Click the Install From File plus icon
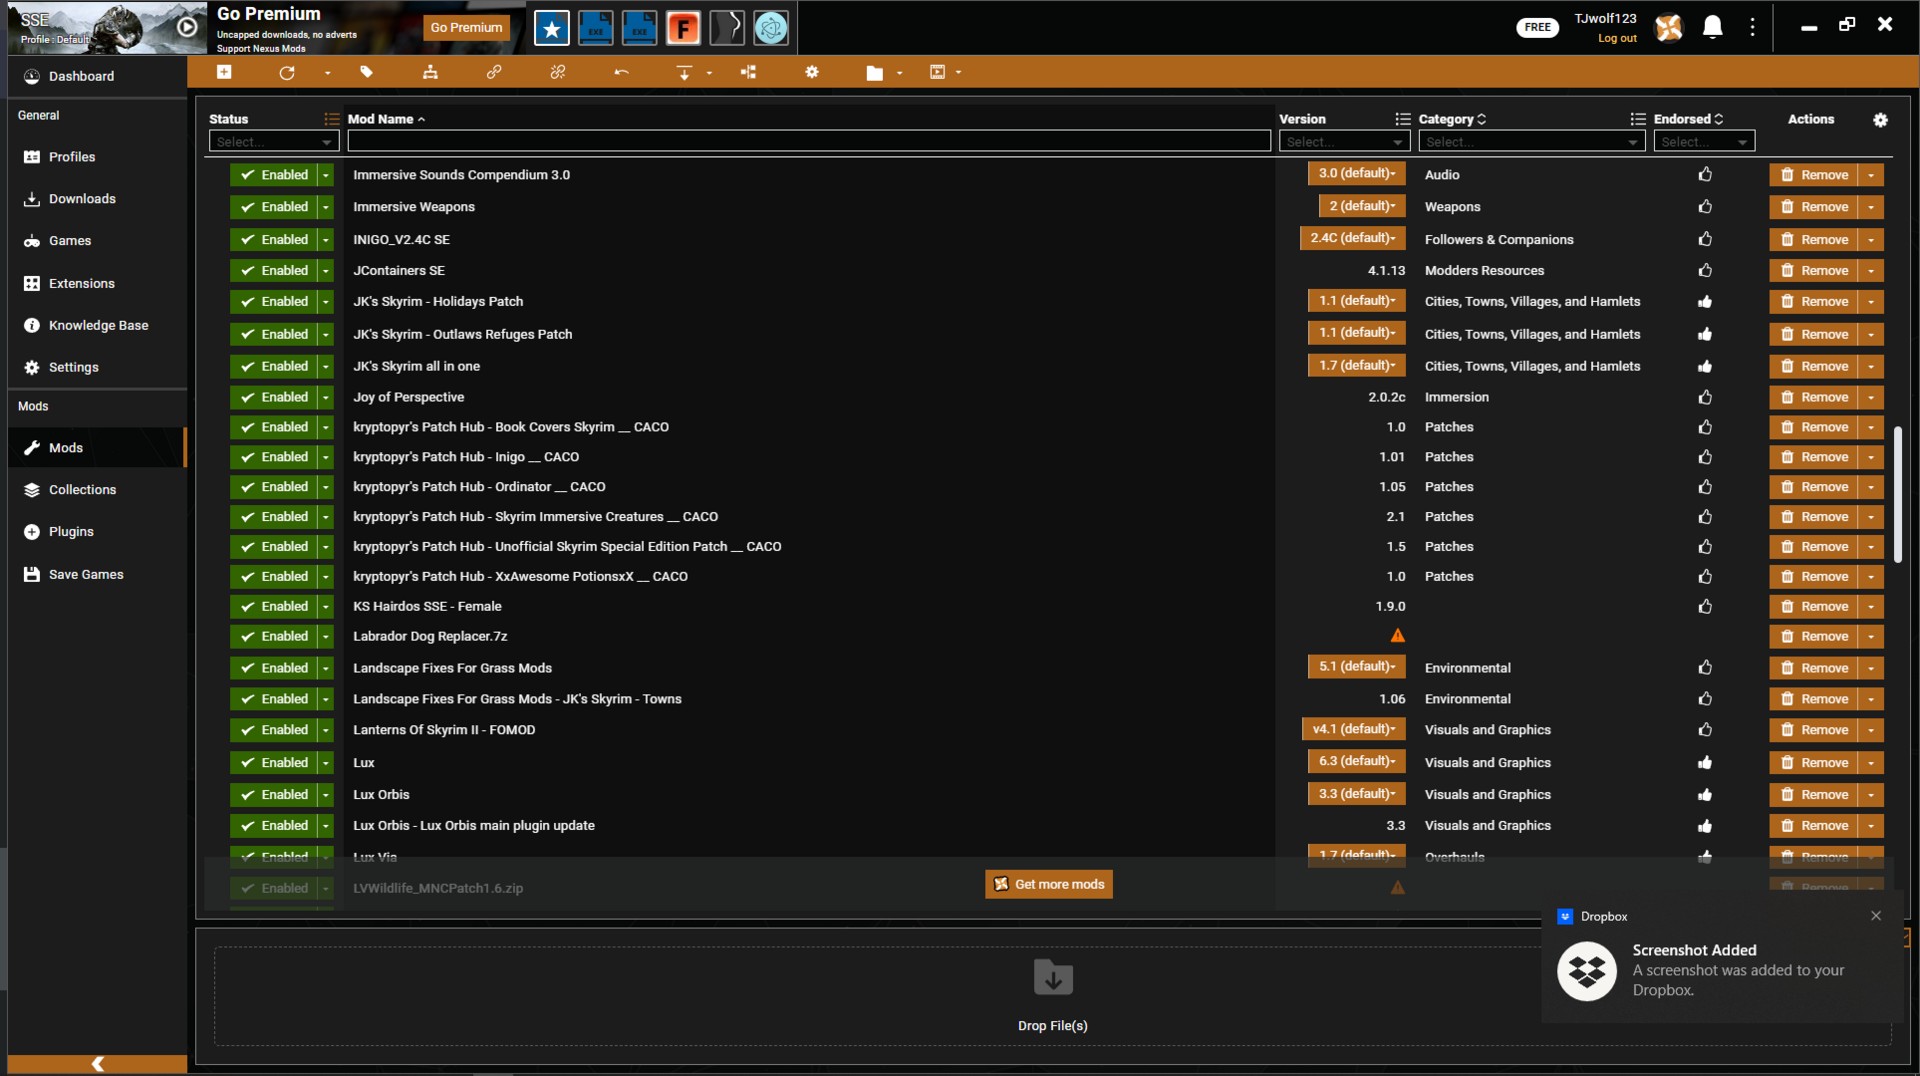The image size is (1920, 1076). (x=224, y=72)
